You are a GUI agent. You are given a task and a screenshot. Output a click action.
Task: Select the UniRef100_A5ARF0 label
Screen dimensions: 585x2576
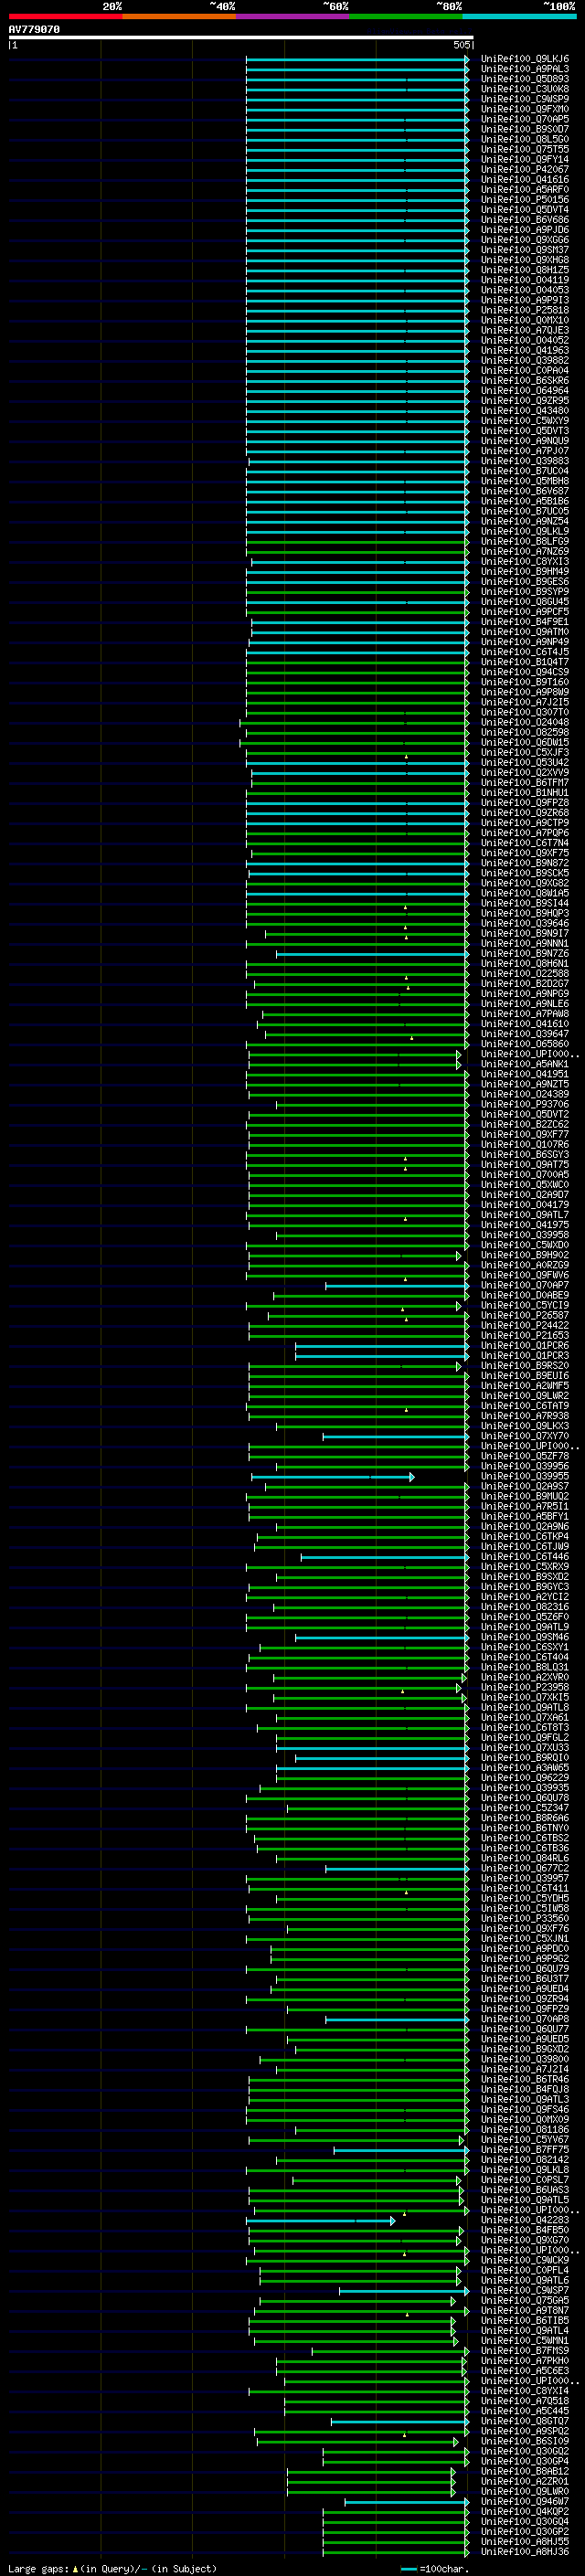(x=524, y=190)
